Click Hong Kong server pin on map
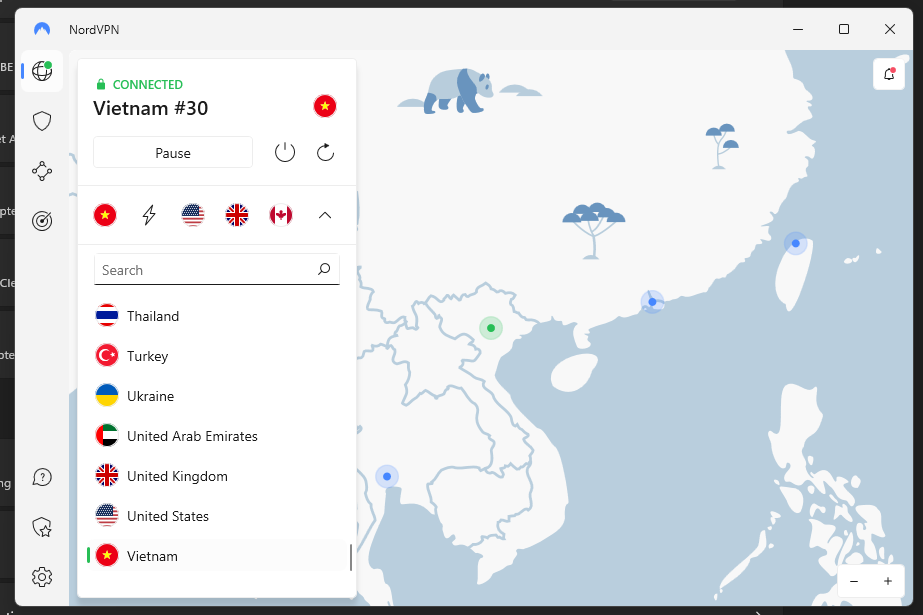 point(652,302)
